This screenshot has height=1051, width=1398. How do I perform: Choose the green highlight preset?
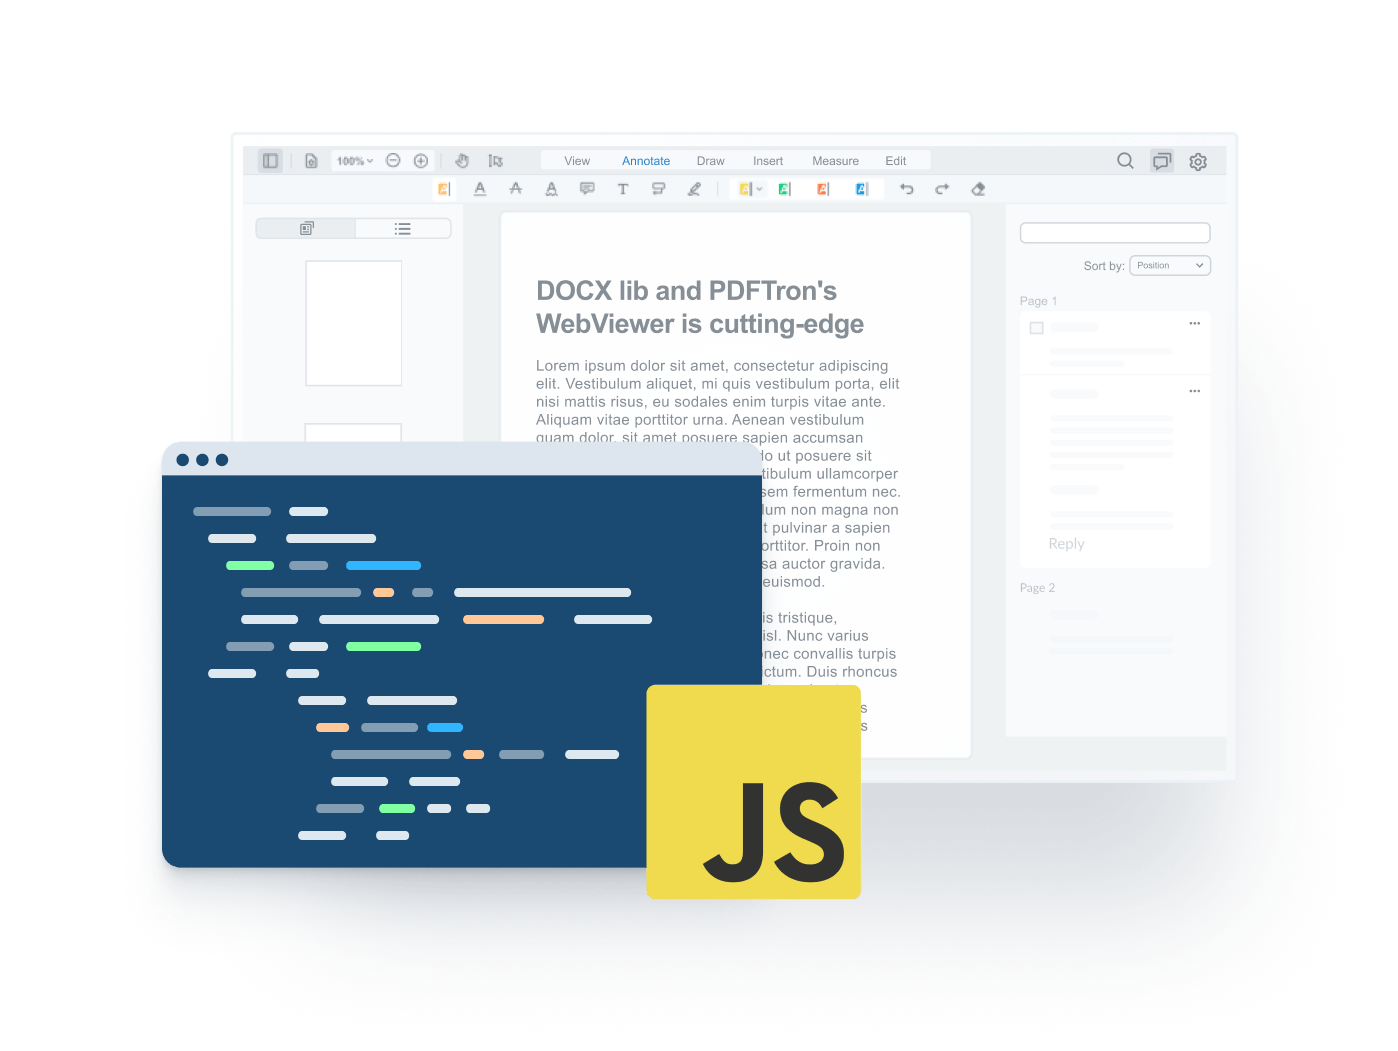click(x=785, y=189)
